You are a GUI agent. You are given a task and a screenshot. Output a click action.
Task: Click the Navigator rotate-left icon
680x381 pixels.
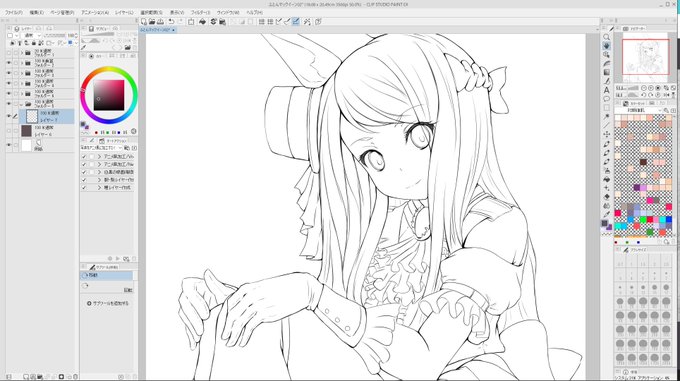click(644, 95)
